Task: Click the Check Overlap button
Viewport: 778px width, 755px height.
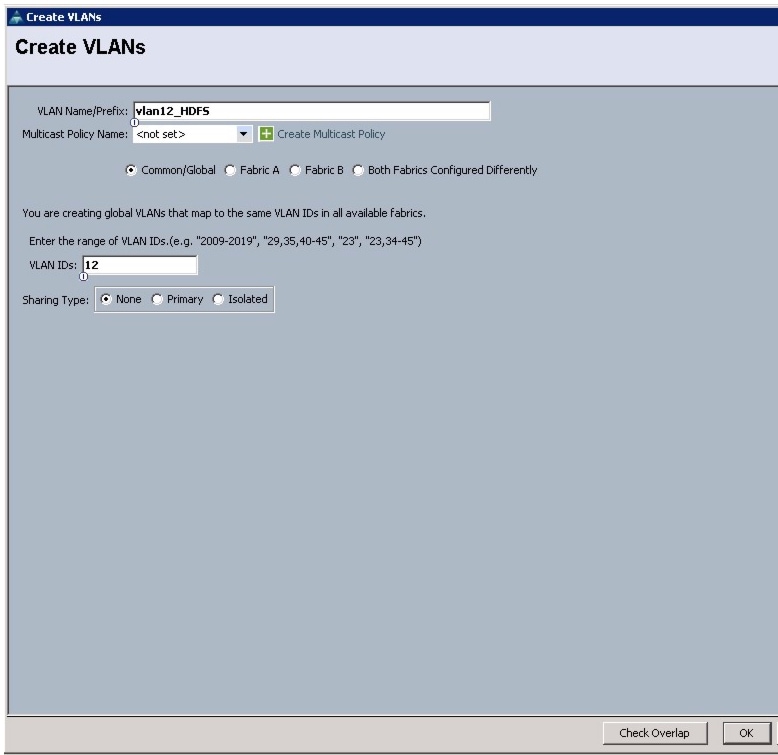Action: pos(655,733)
